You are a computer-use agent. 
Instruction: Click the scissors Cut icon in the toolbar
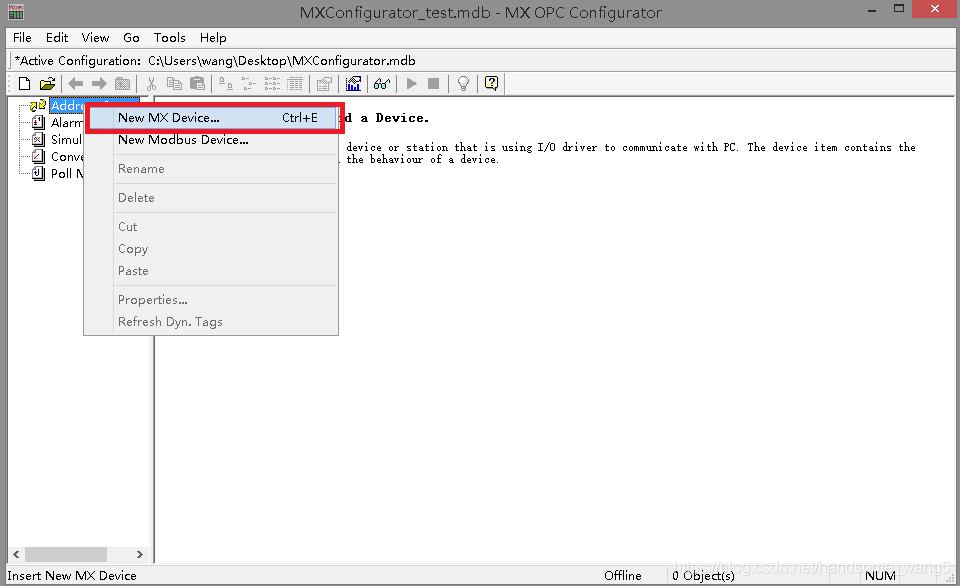[151, 83]
